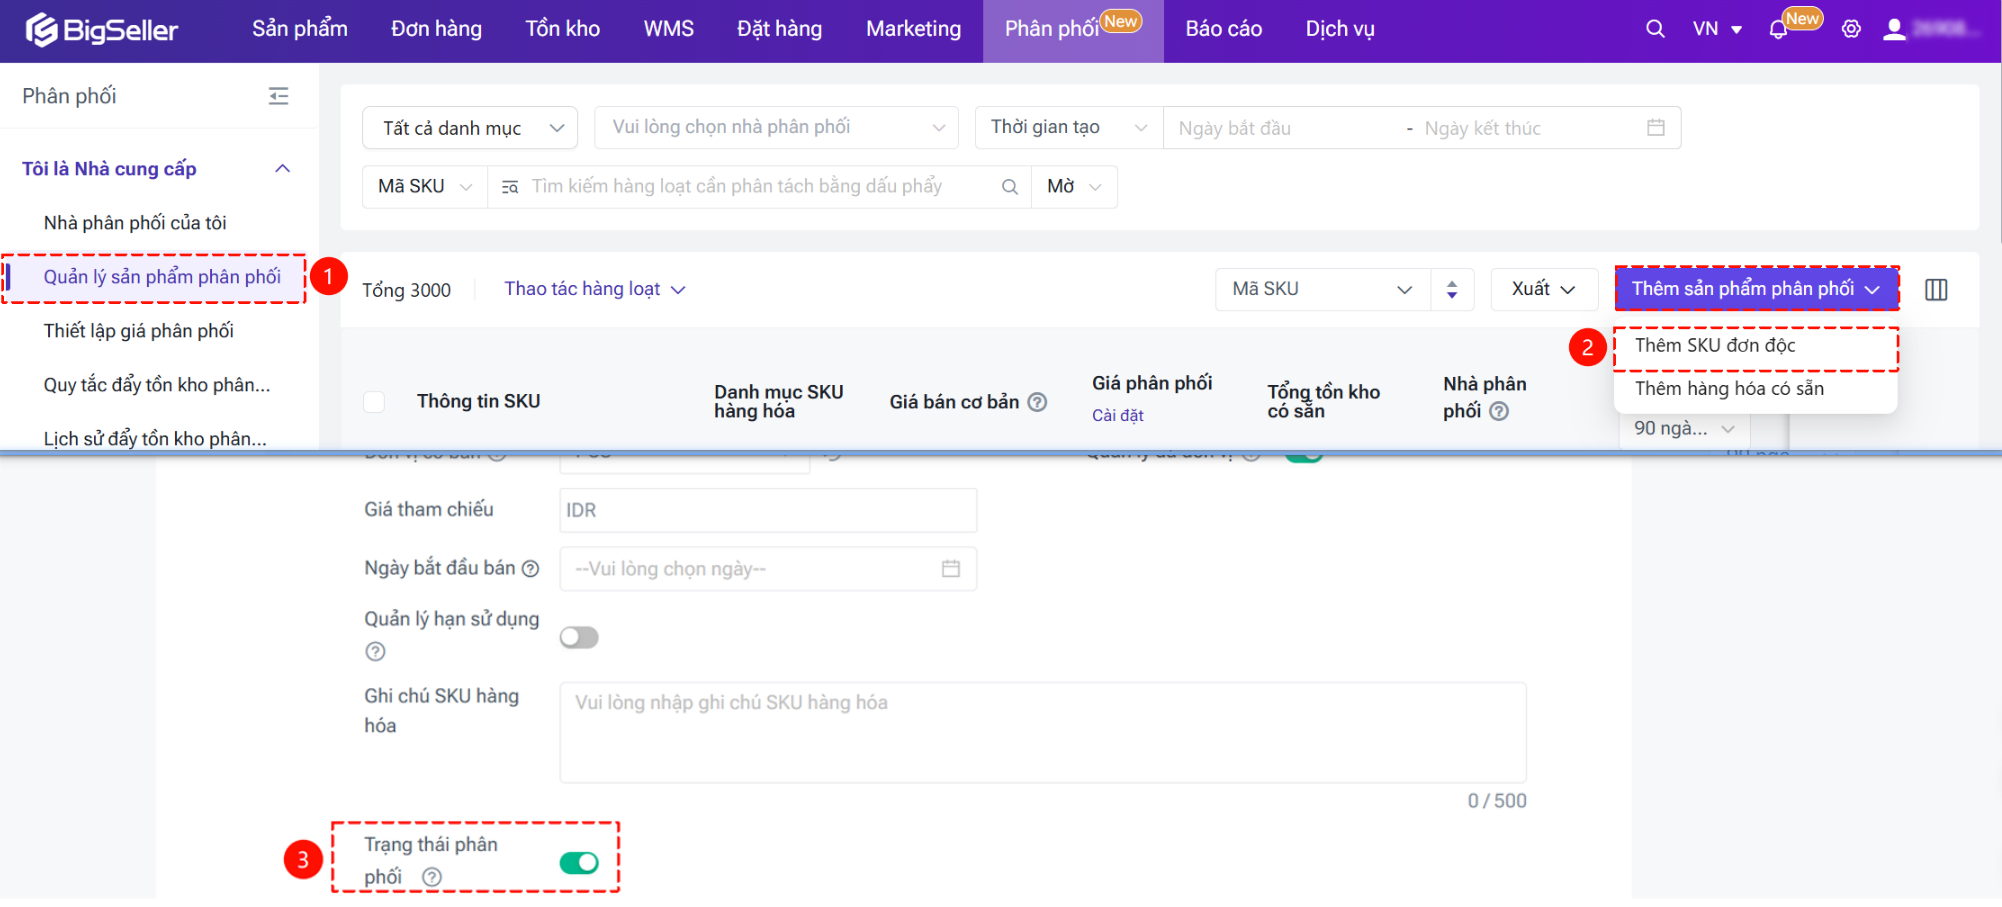
Task: Expand the Vui lòng chọn nhà phân phối dropdown
Action: pyautogui.click(x=776, y=128)
